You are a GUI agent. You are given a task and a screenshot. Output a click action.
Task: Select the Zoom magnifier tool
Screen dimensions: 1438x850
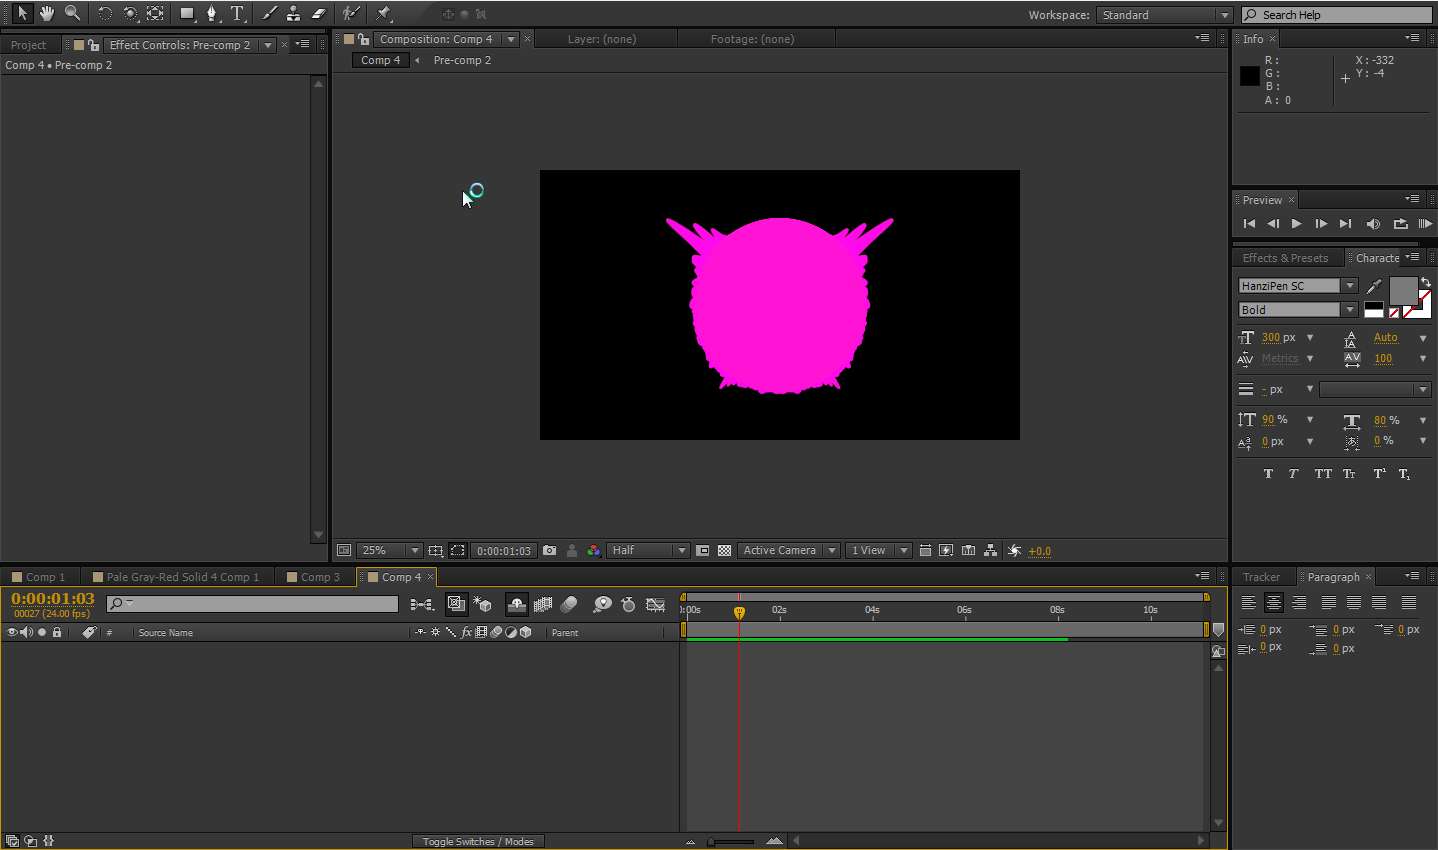tap(72, 14)
